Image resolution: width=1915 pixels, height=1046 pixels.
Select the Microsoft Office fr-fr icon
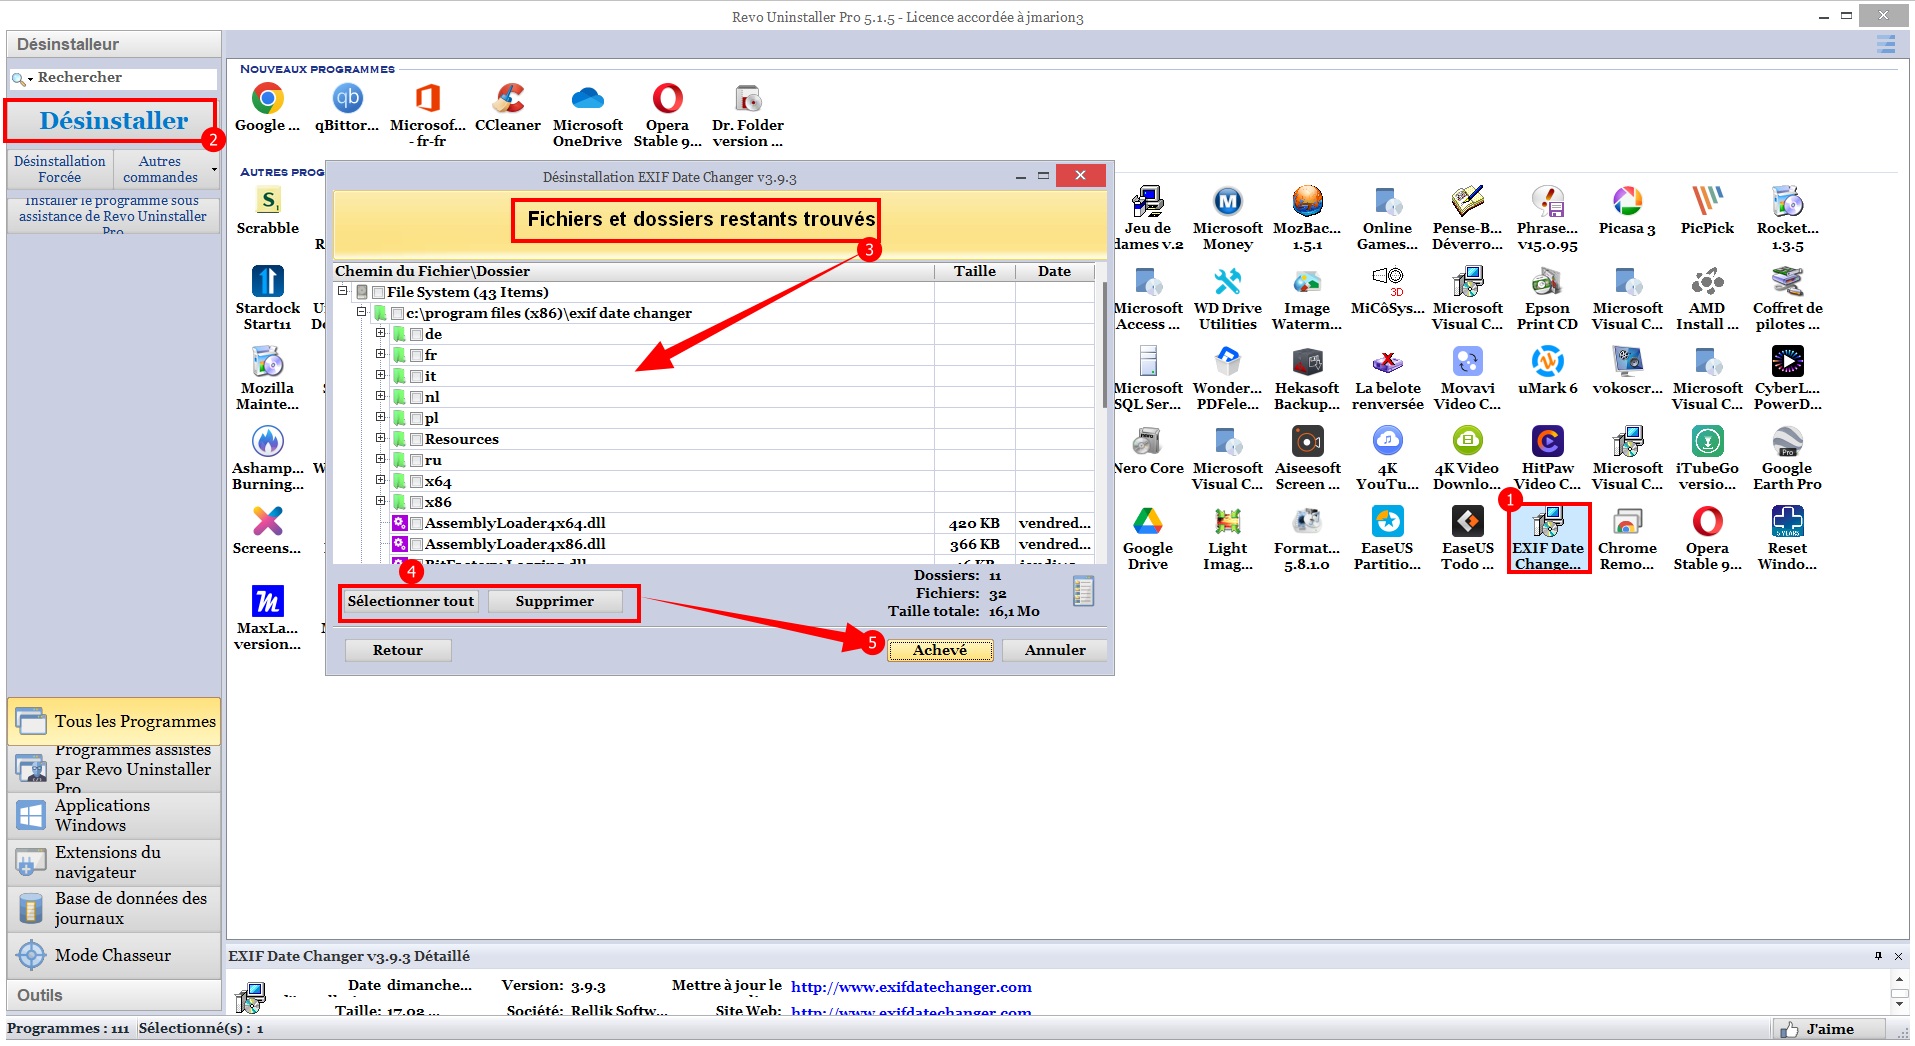428,98
